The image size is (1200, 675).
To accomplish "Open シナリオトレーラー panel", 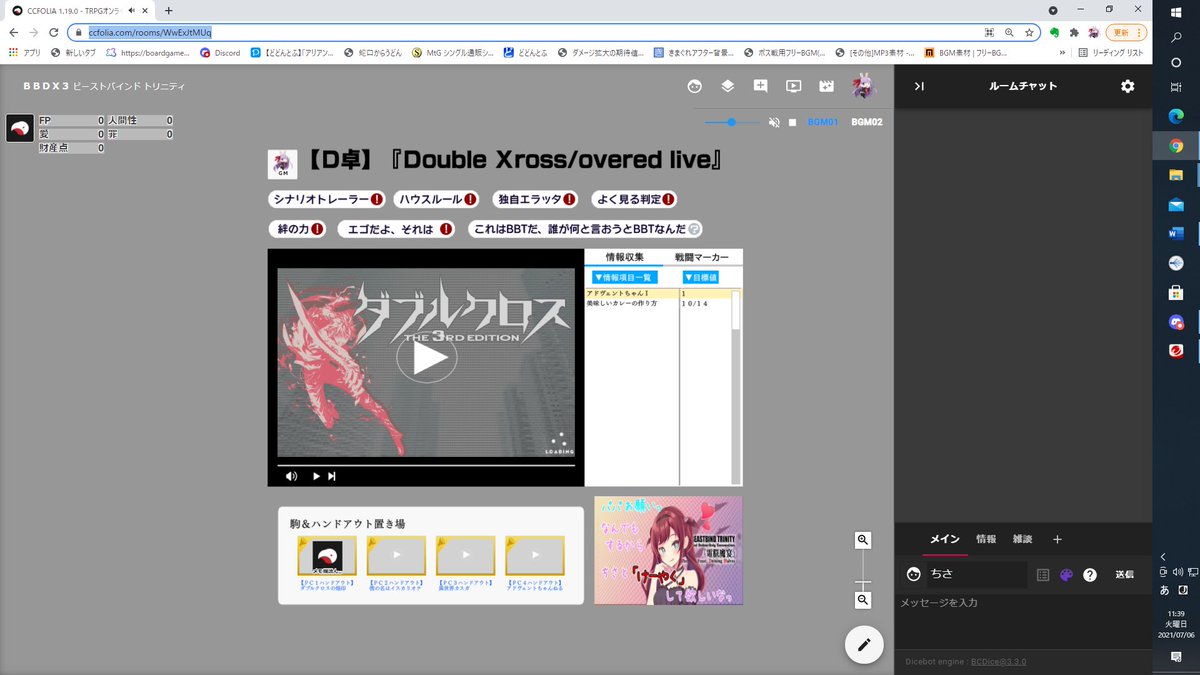I will (x=326, y=199).
